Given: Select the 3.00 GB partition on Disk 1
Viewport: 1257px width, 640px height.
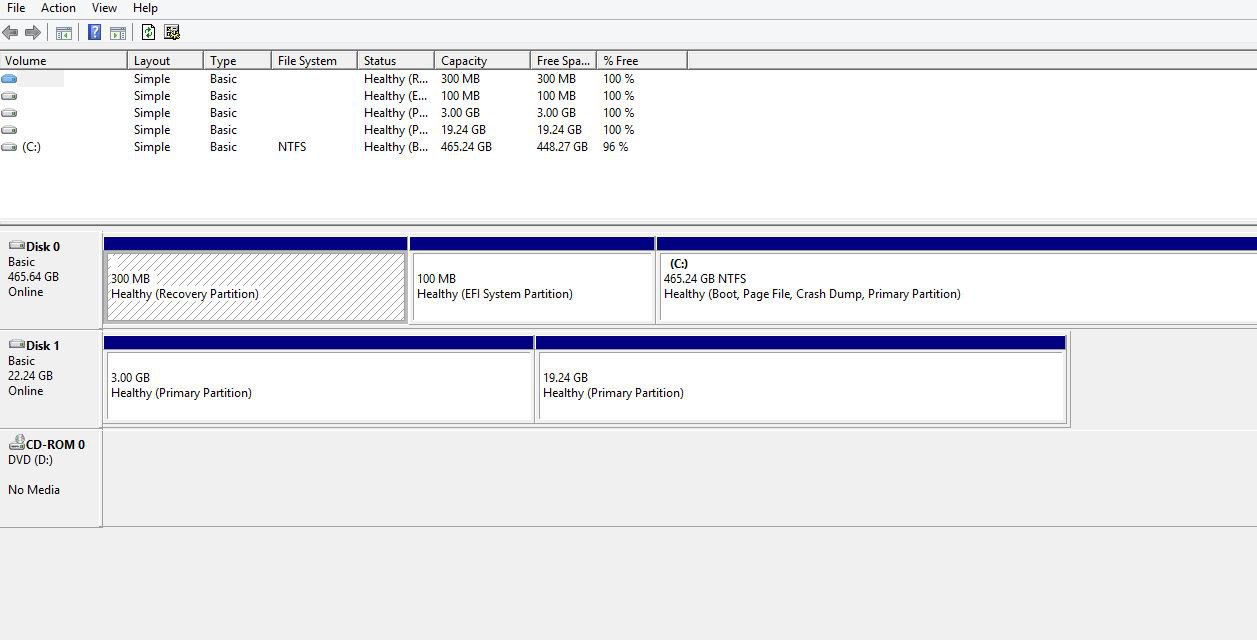Looking at the screenshot, I should tap(316, 385).
